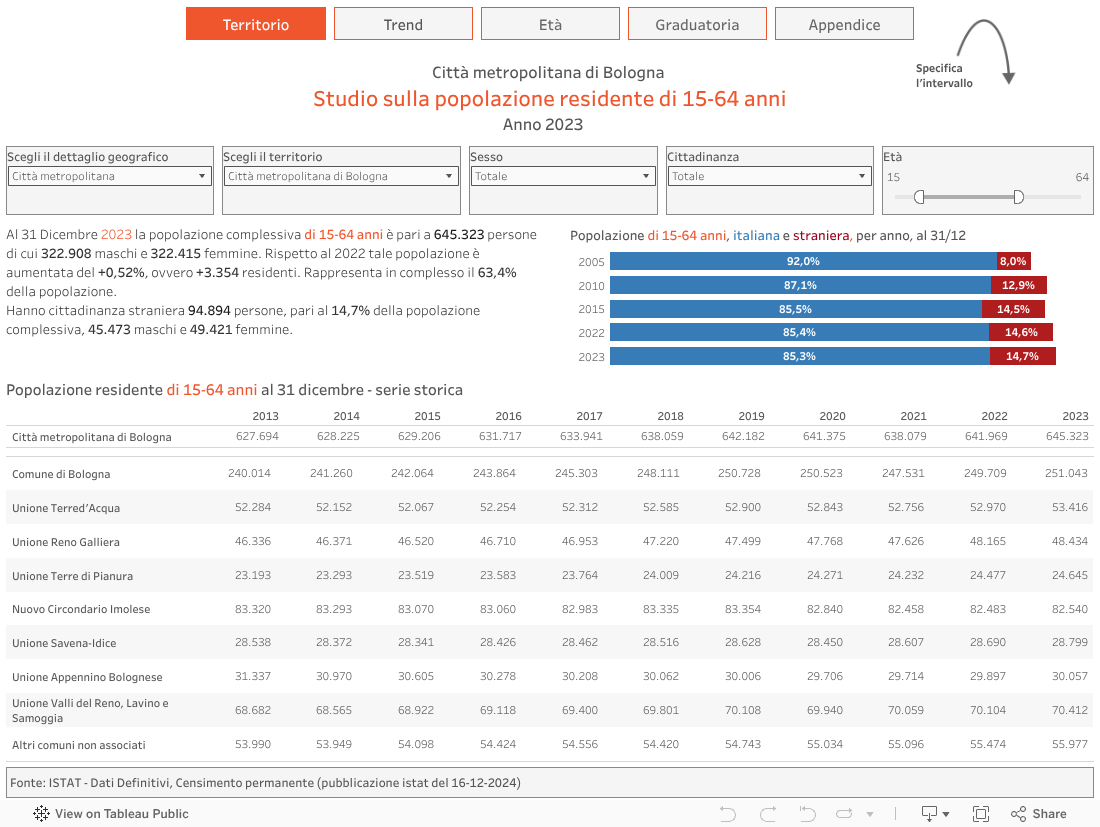1100x827 pixels.
Task: Open the Download menu icon
Action: 935,814
